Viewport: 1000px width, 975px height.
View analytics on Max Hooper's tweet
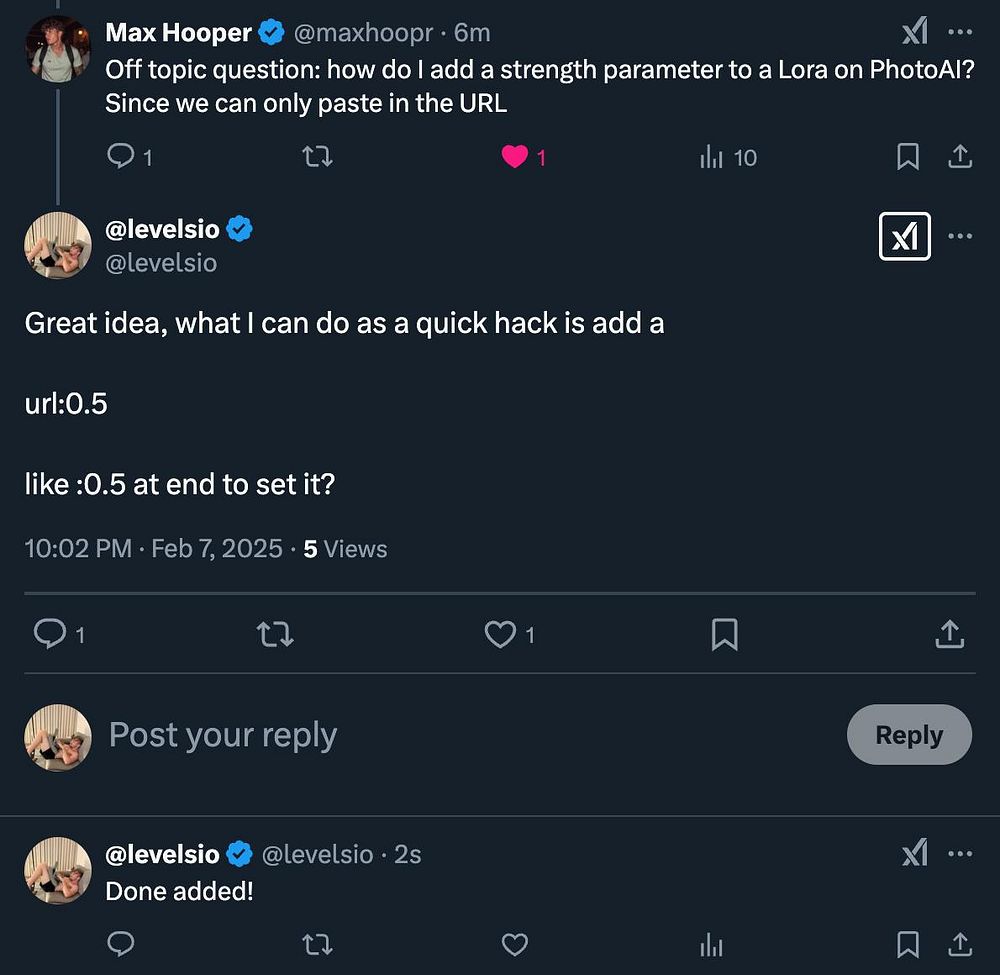[712, 157]
